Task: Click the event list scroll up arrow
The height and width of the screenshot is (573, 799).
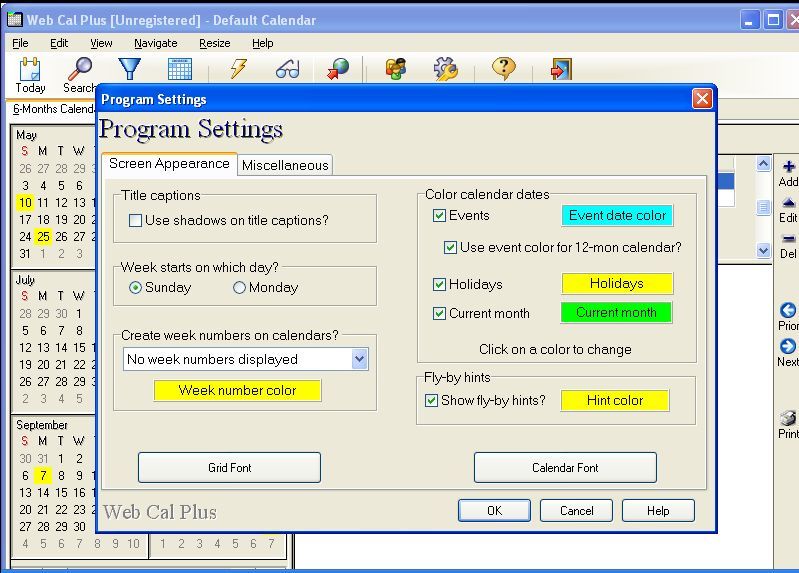Action: point(763,164)
